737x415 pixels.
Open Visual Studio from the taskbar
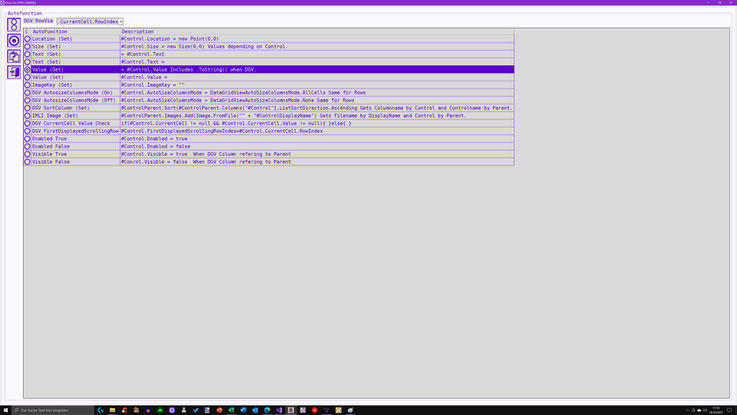pyautogui.click(x=279, y=410)
